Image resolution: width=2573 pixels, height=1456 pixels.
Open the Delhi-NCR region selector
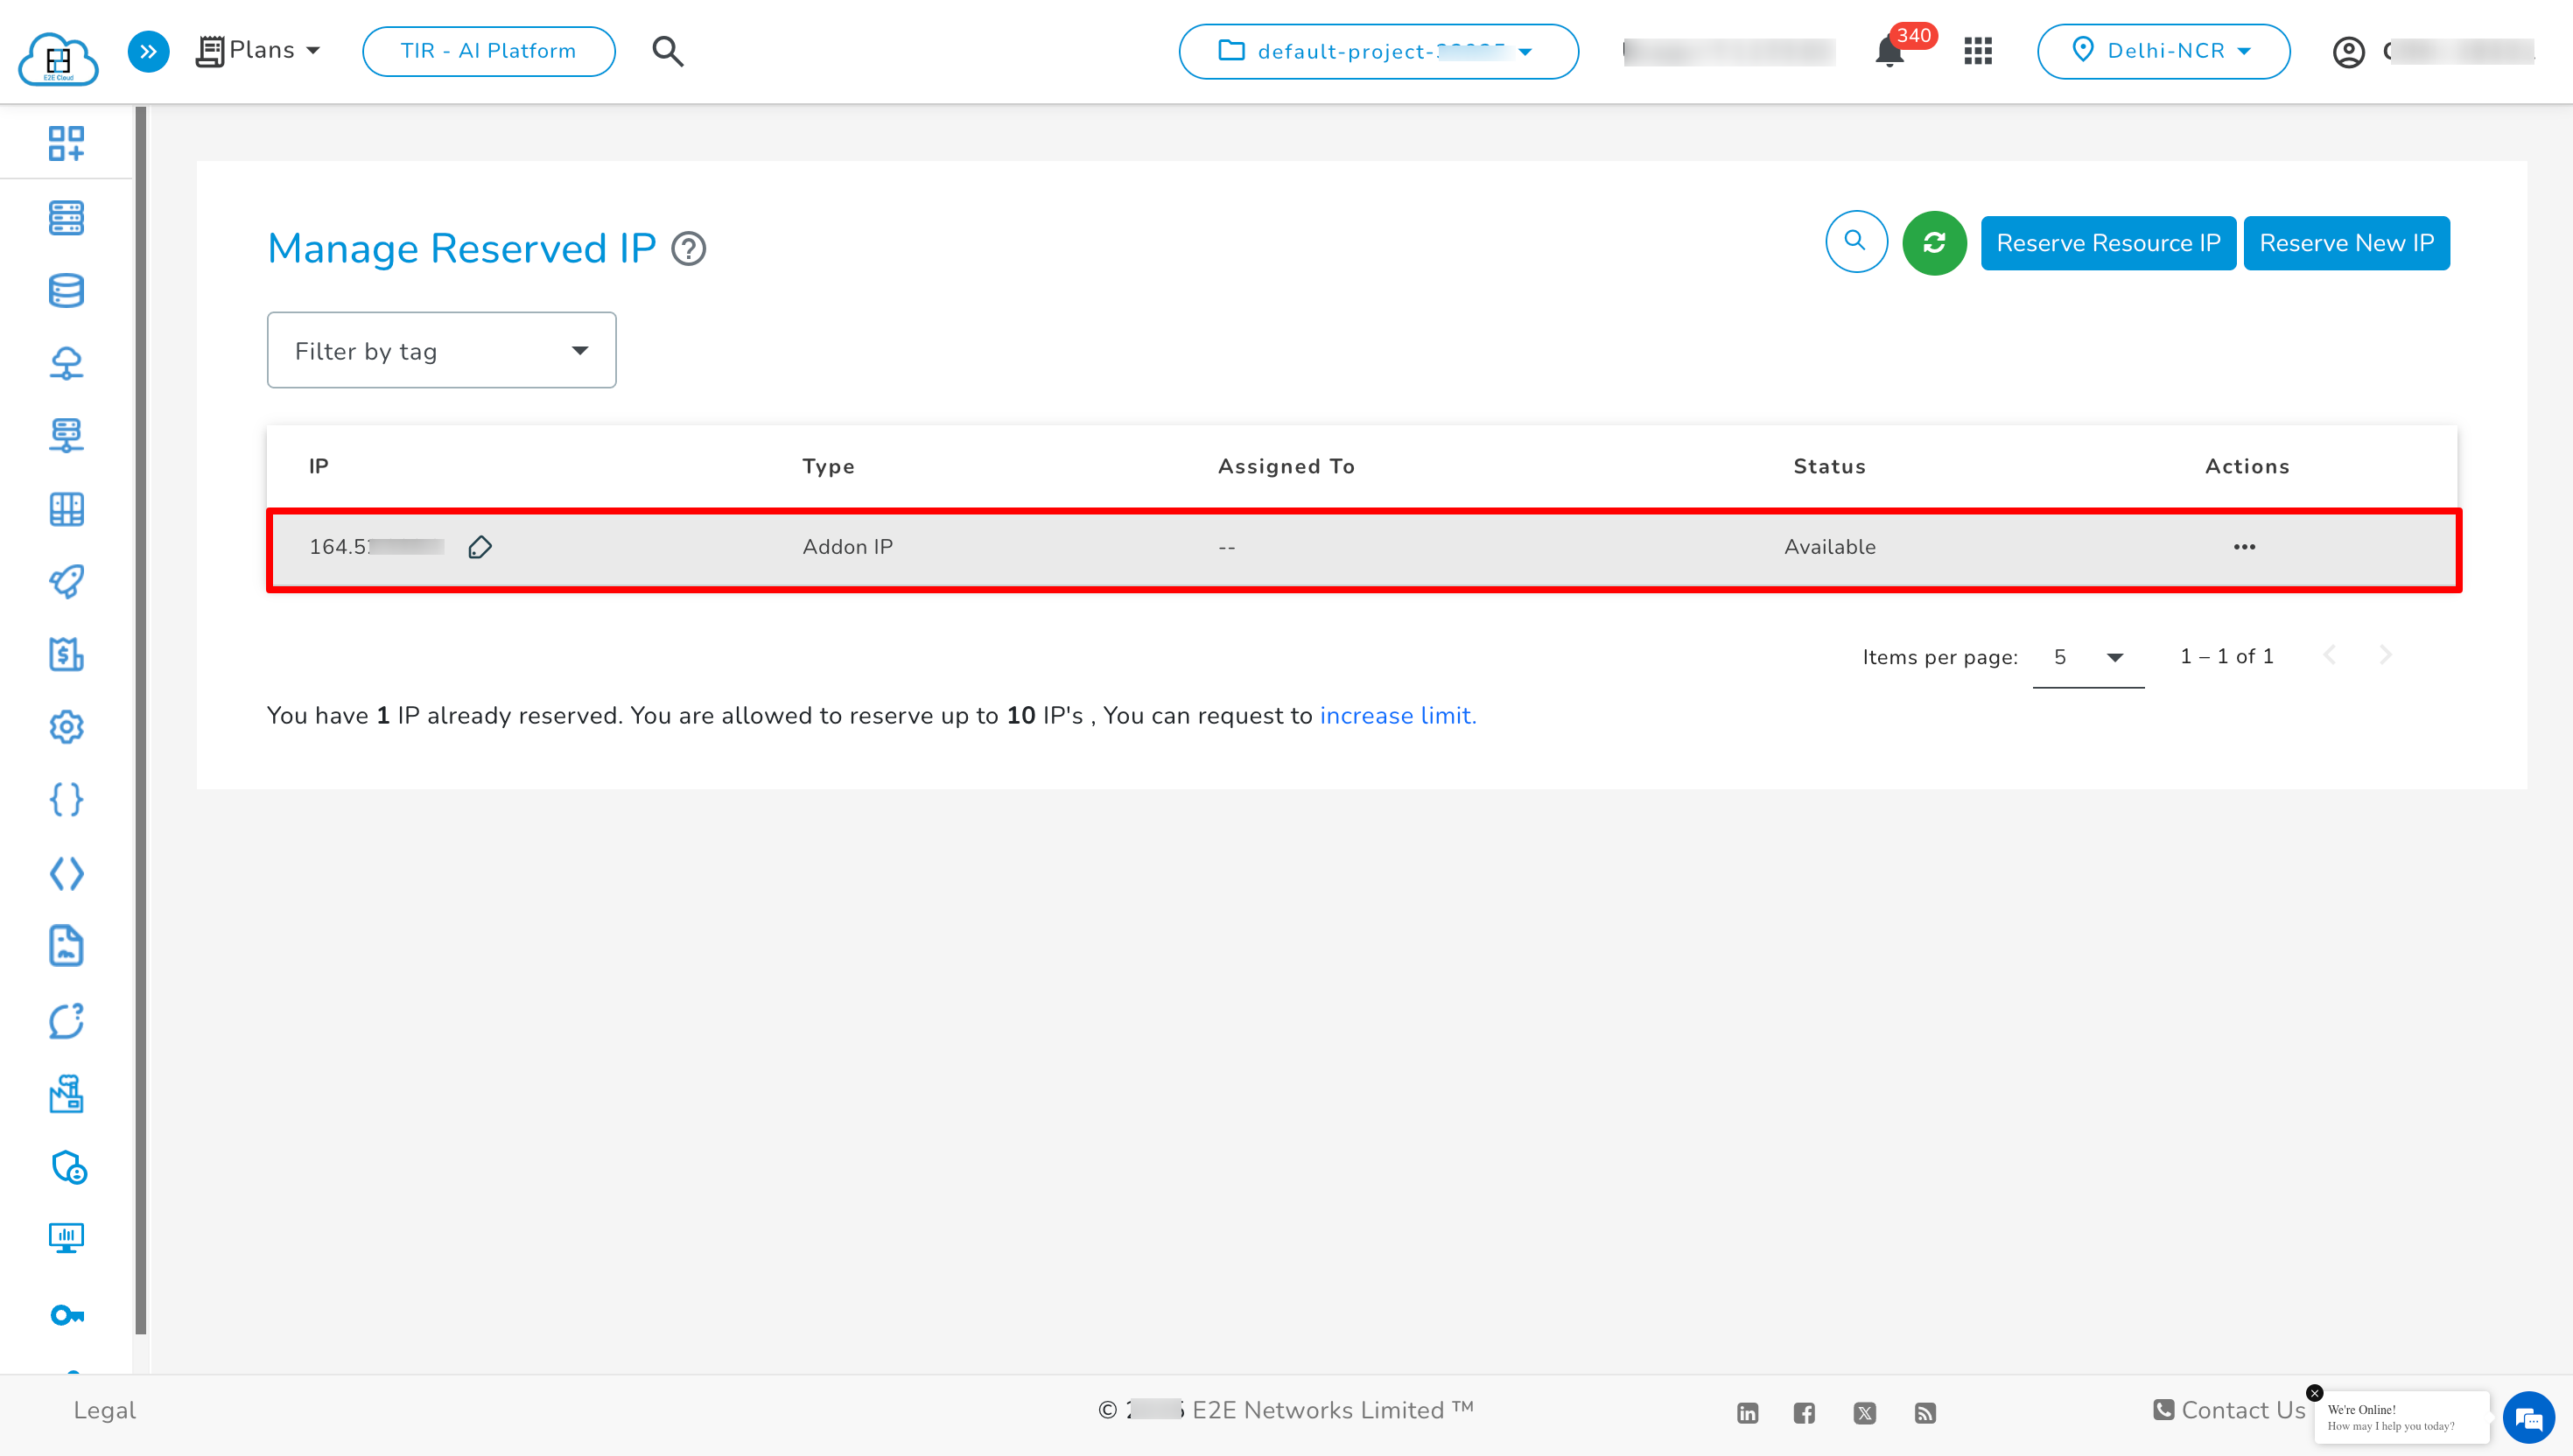point(2163,51)
